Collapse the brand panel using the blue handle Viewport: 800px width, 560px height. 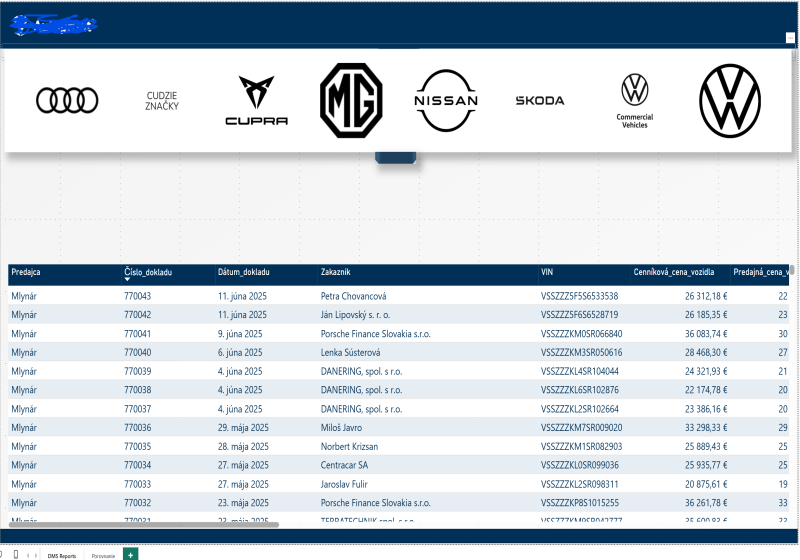(x=395, y=158)
